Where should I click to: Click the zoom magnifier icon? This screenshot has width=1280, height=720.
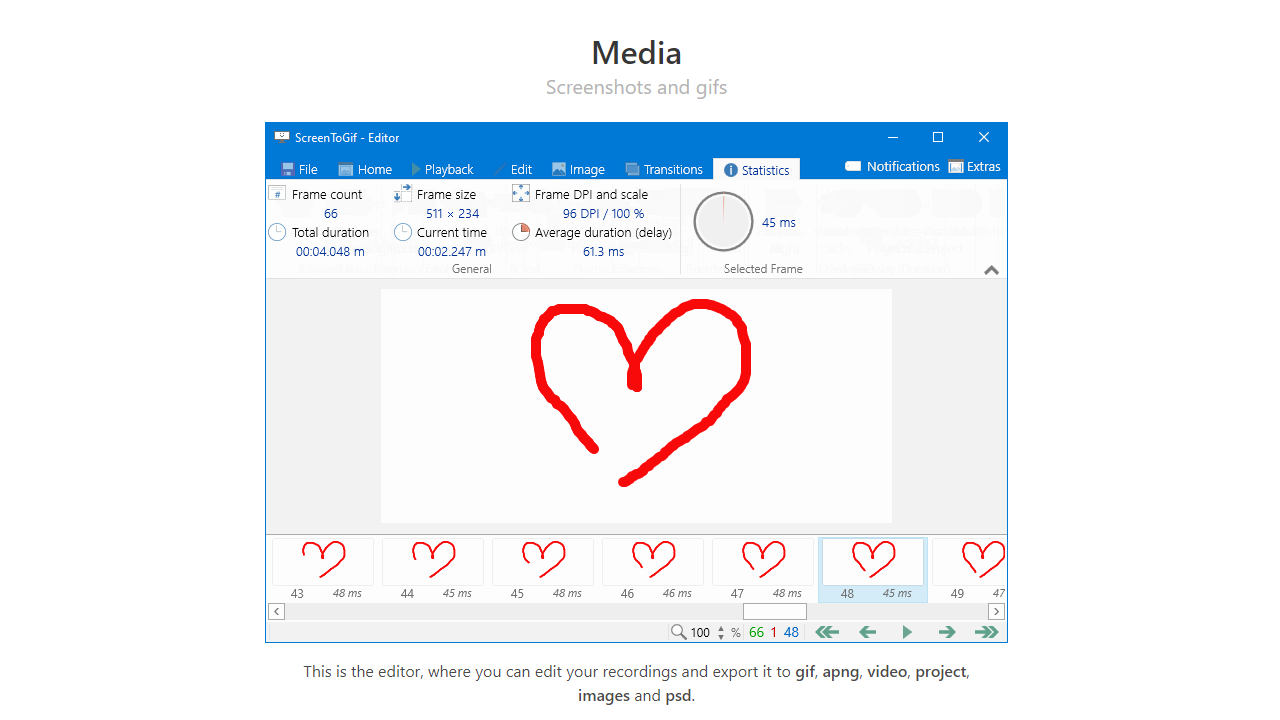click(678, 632)
